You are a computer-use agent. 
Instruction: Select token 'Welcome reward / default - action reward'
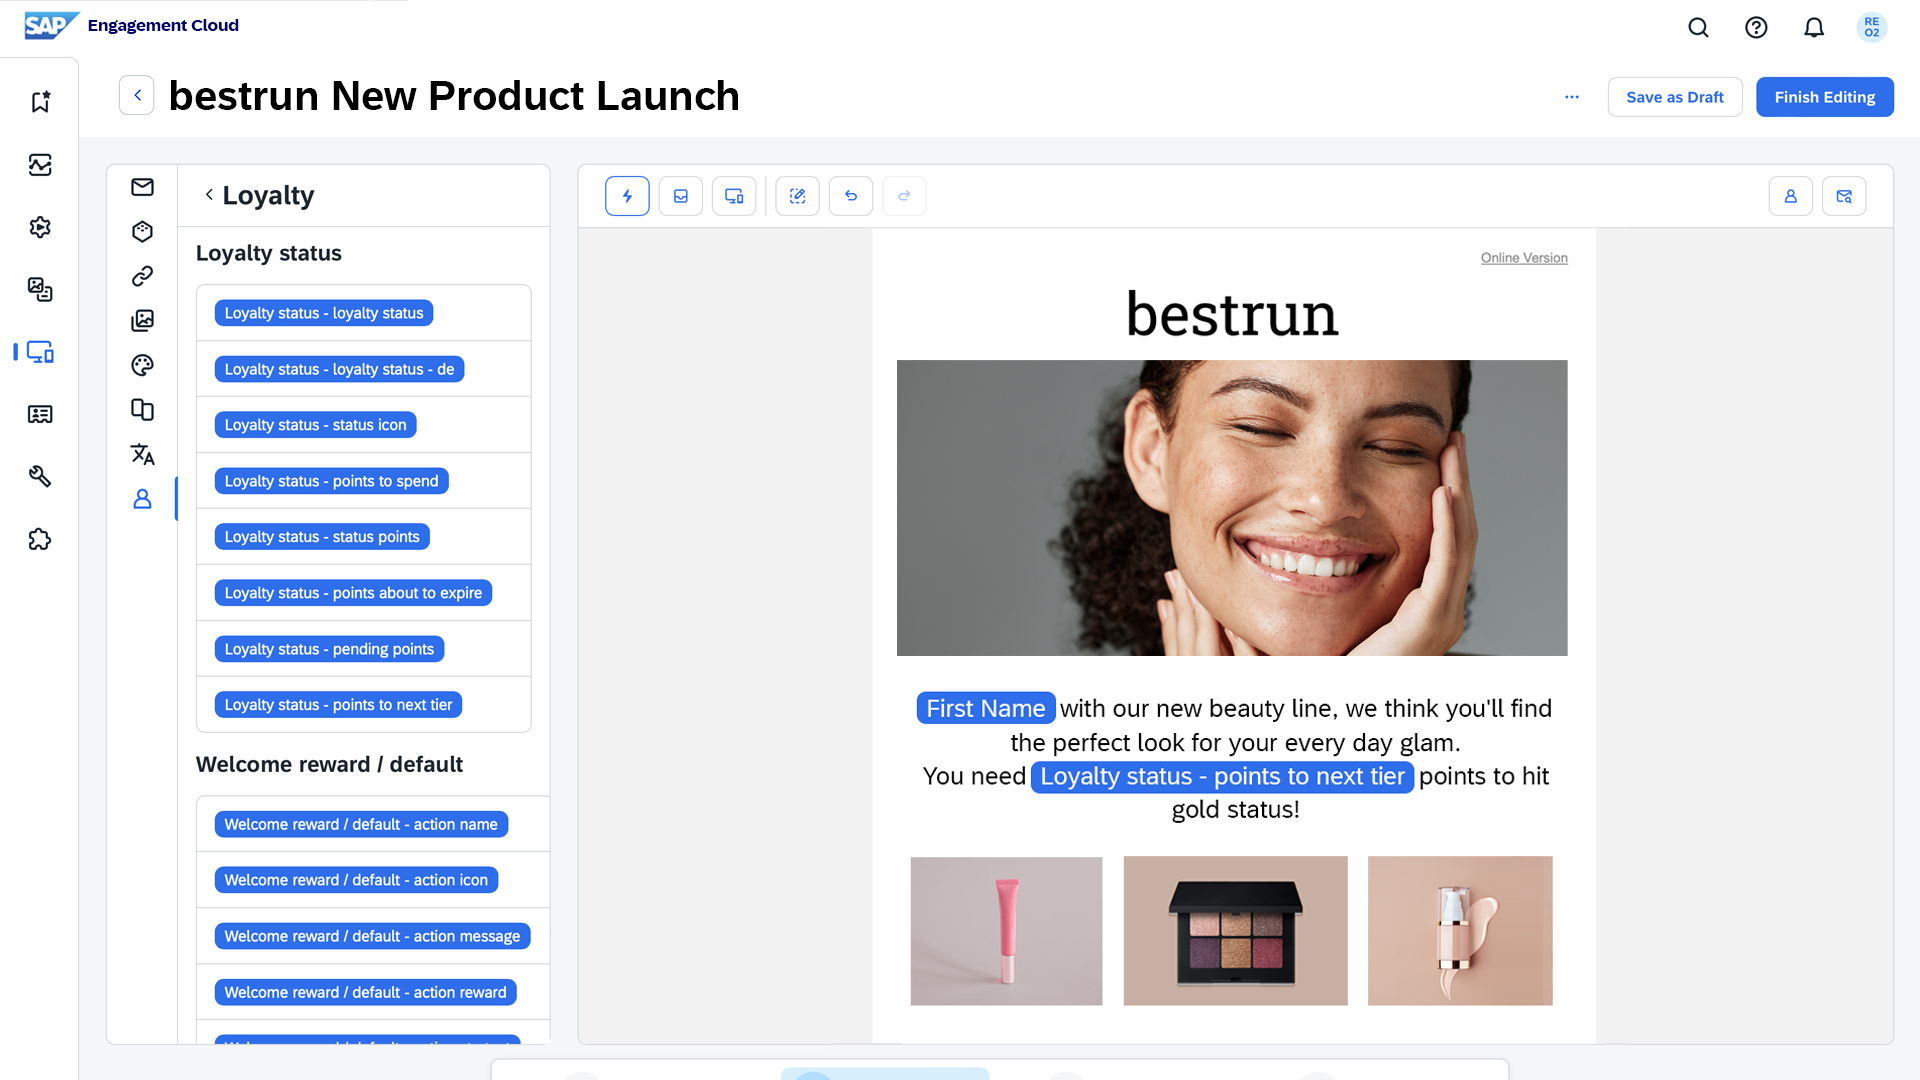[x=365, y=992]
